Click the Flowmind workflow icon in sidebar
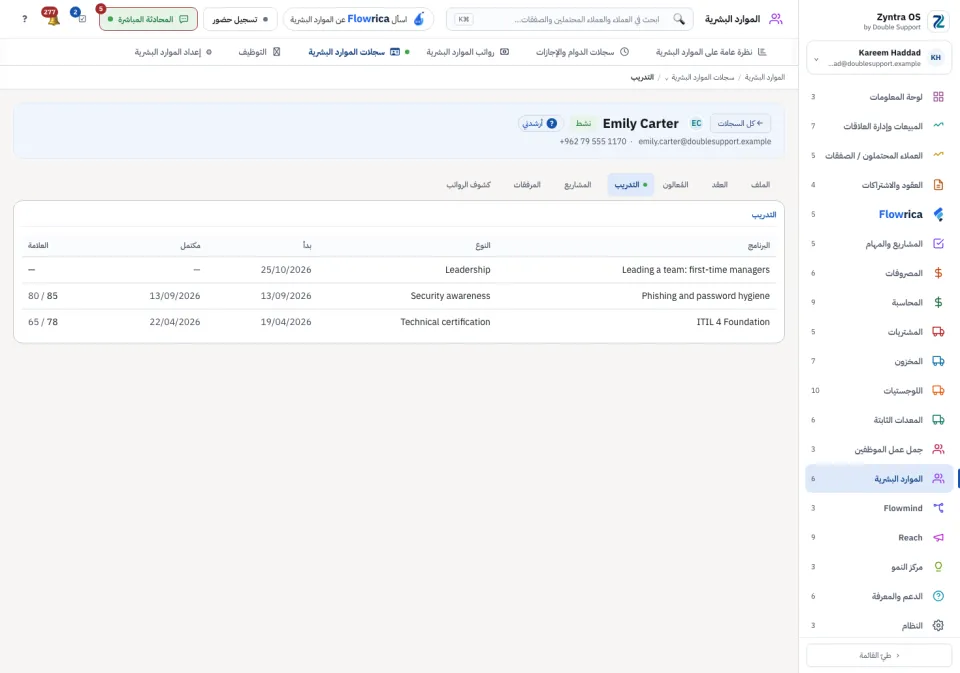Viewport: 960px width, 673px height. tap(938, 508)
